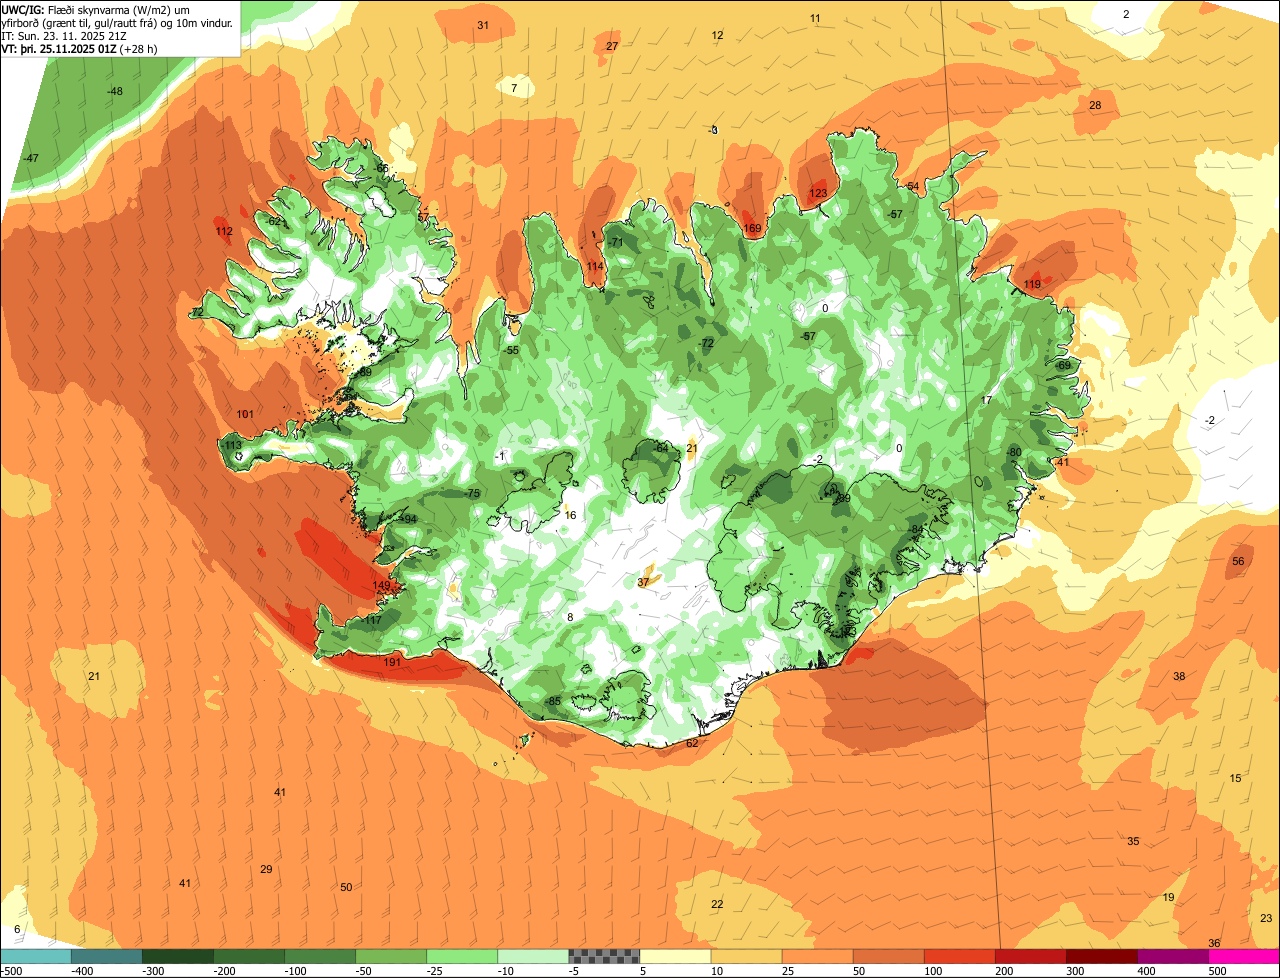Click the map value 11 at the top
The width and height of the screenshot is (1280, 978).
815,18
